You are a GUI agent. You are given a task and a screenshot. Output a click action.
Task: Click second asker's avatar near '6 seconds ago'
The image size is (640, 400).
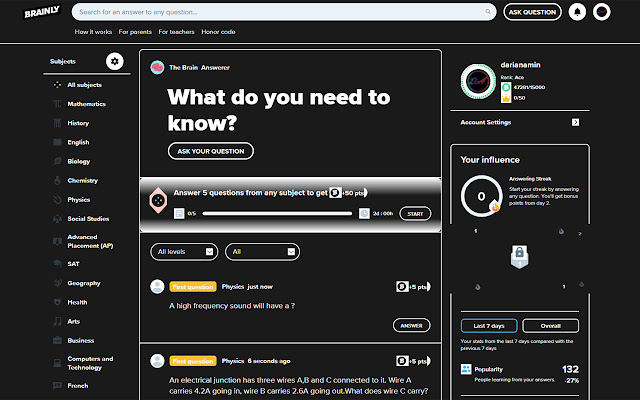pos(157,361)
